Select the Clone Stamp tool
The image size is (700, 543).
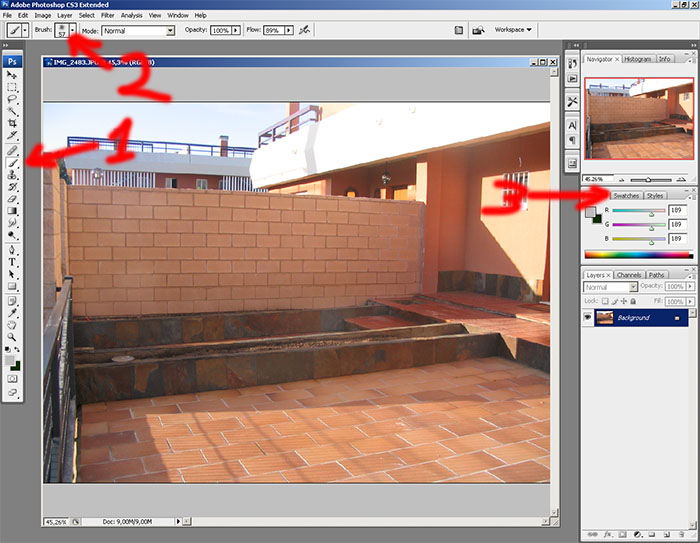click(12, 175)
